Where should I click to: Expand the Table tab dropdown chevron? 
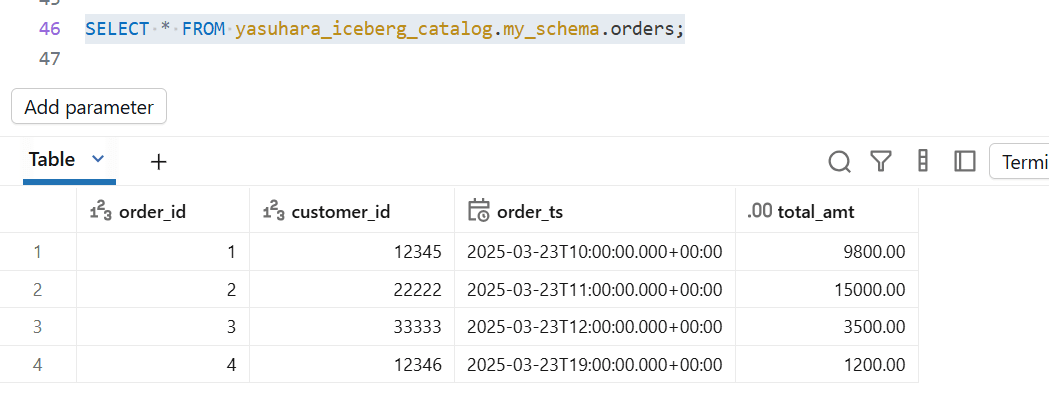point(98,159)
